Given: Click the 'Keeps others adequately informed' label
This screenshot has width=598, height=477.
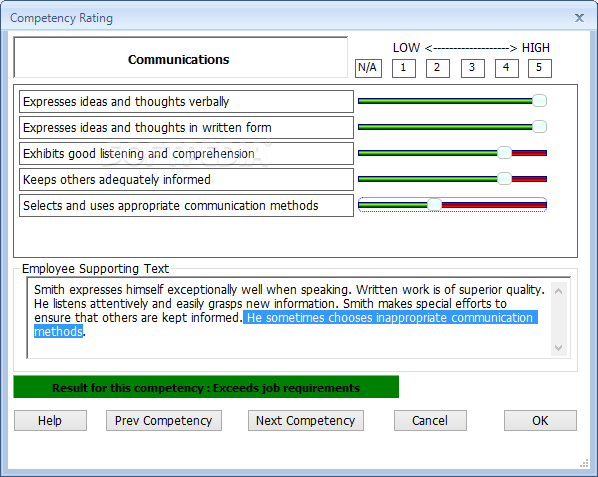Looking at the screenshot, I should click(x=186, y=179).
